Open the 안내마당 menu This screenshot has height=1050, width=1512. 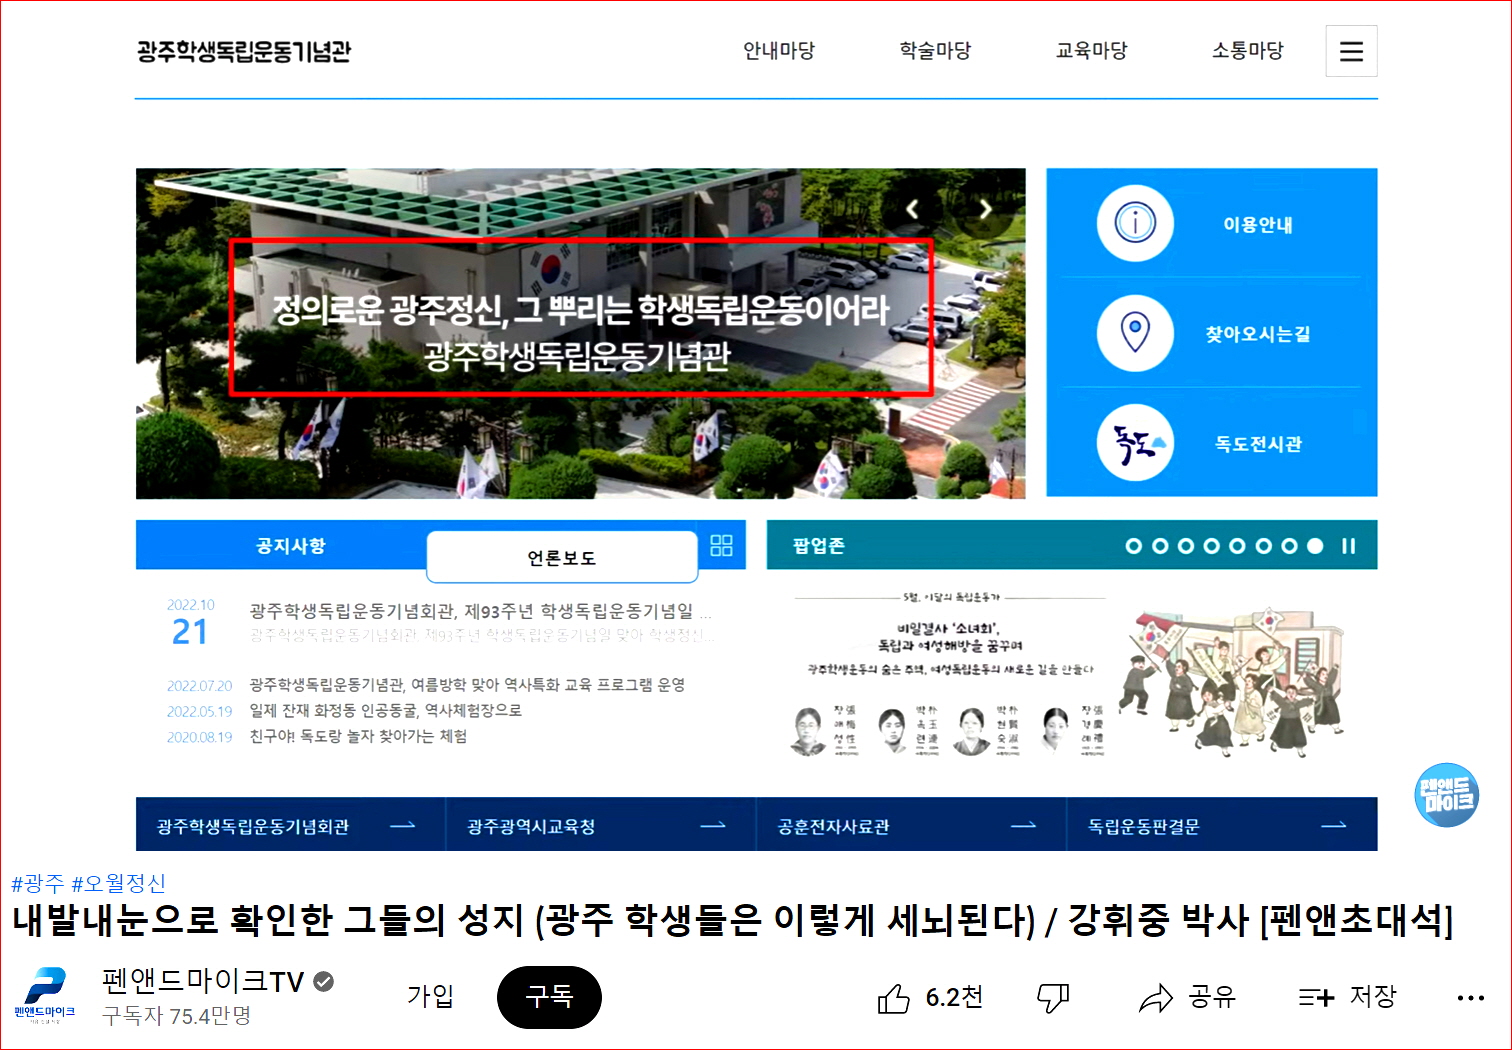click(779, 51)
